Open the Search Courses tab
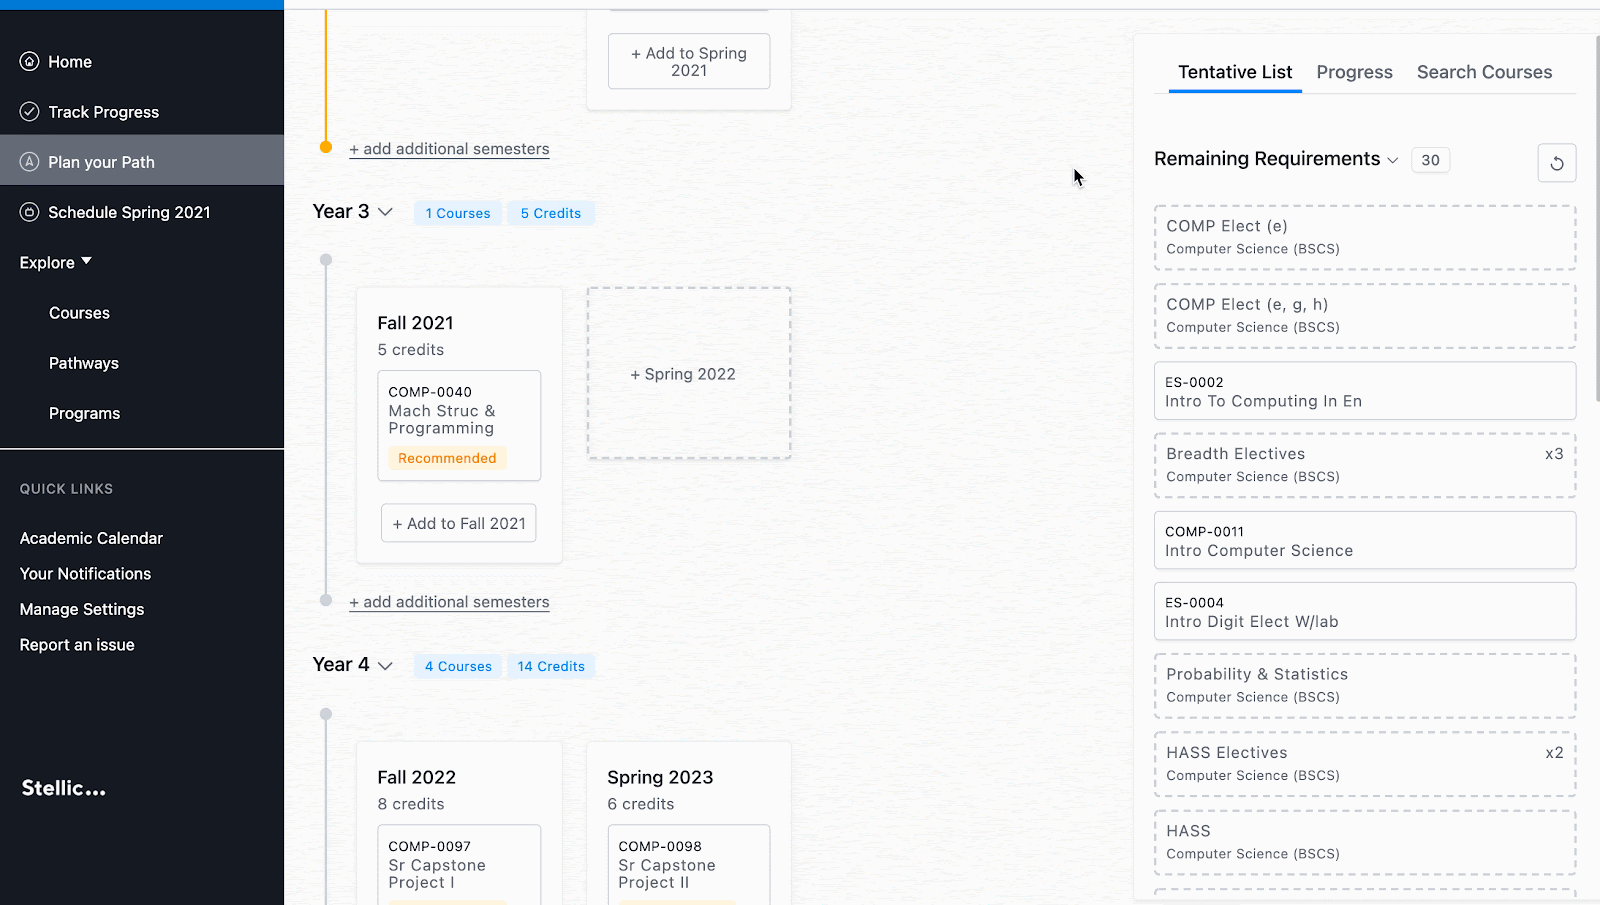 [x=1484, y=72]
